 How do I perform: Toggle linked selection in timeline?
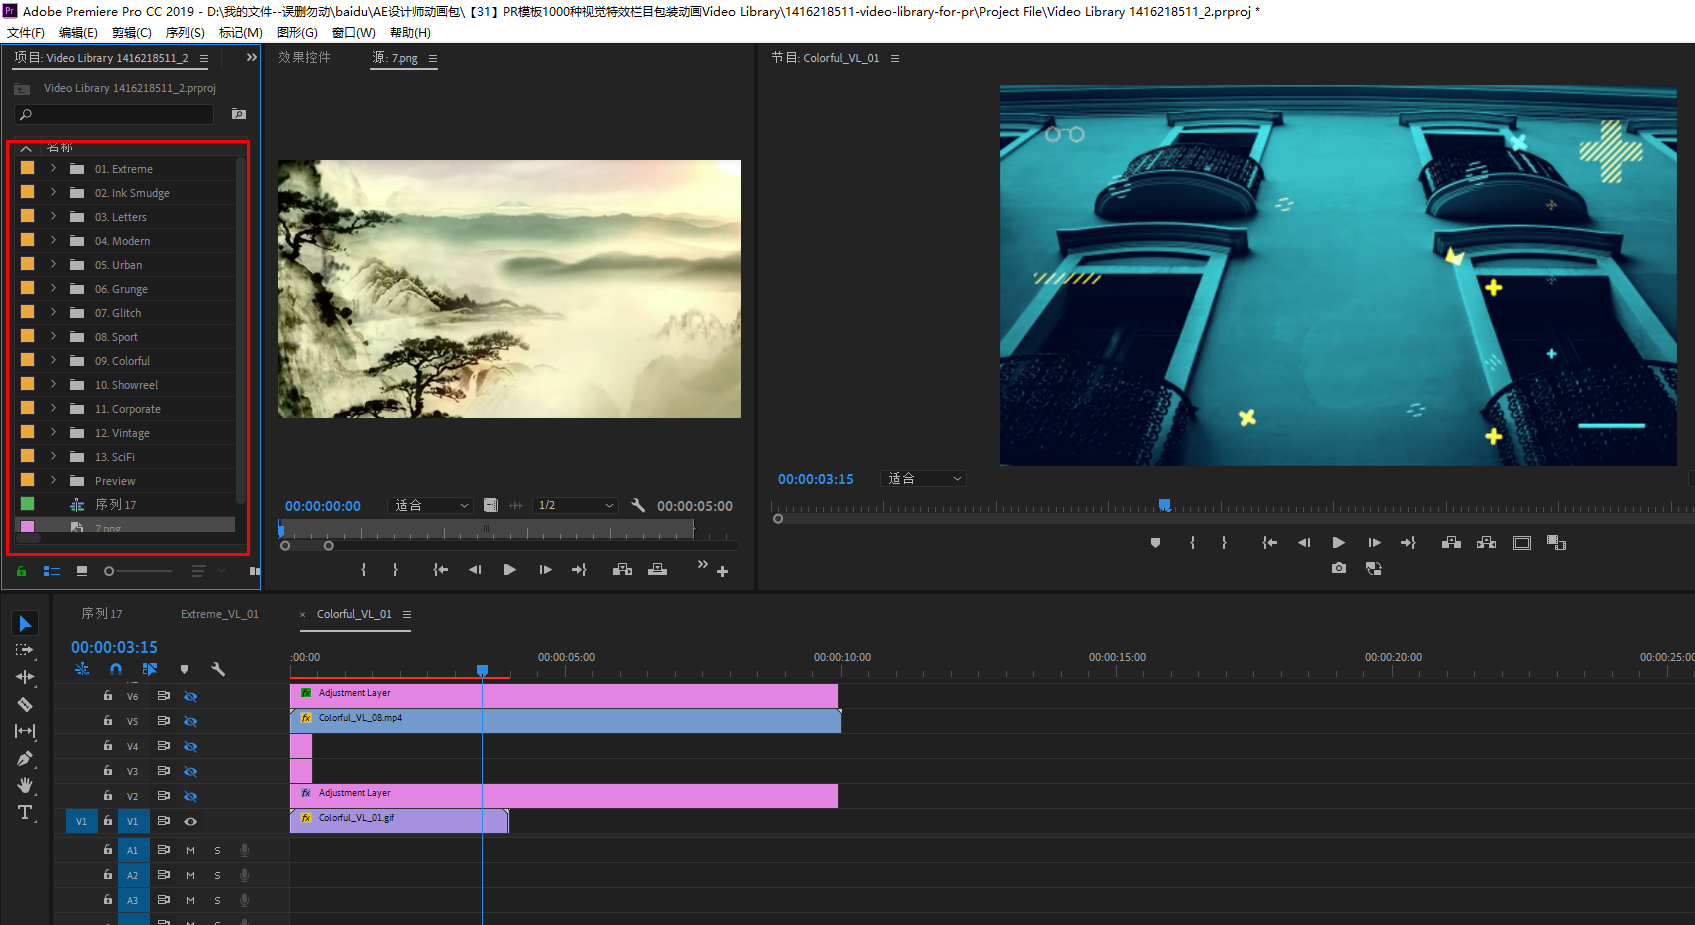tap(150, 669)
